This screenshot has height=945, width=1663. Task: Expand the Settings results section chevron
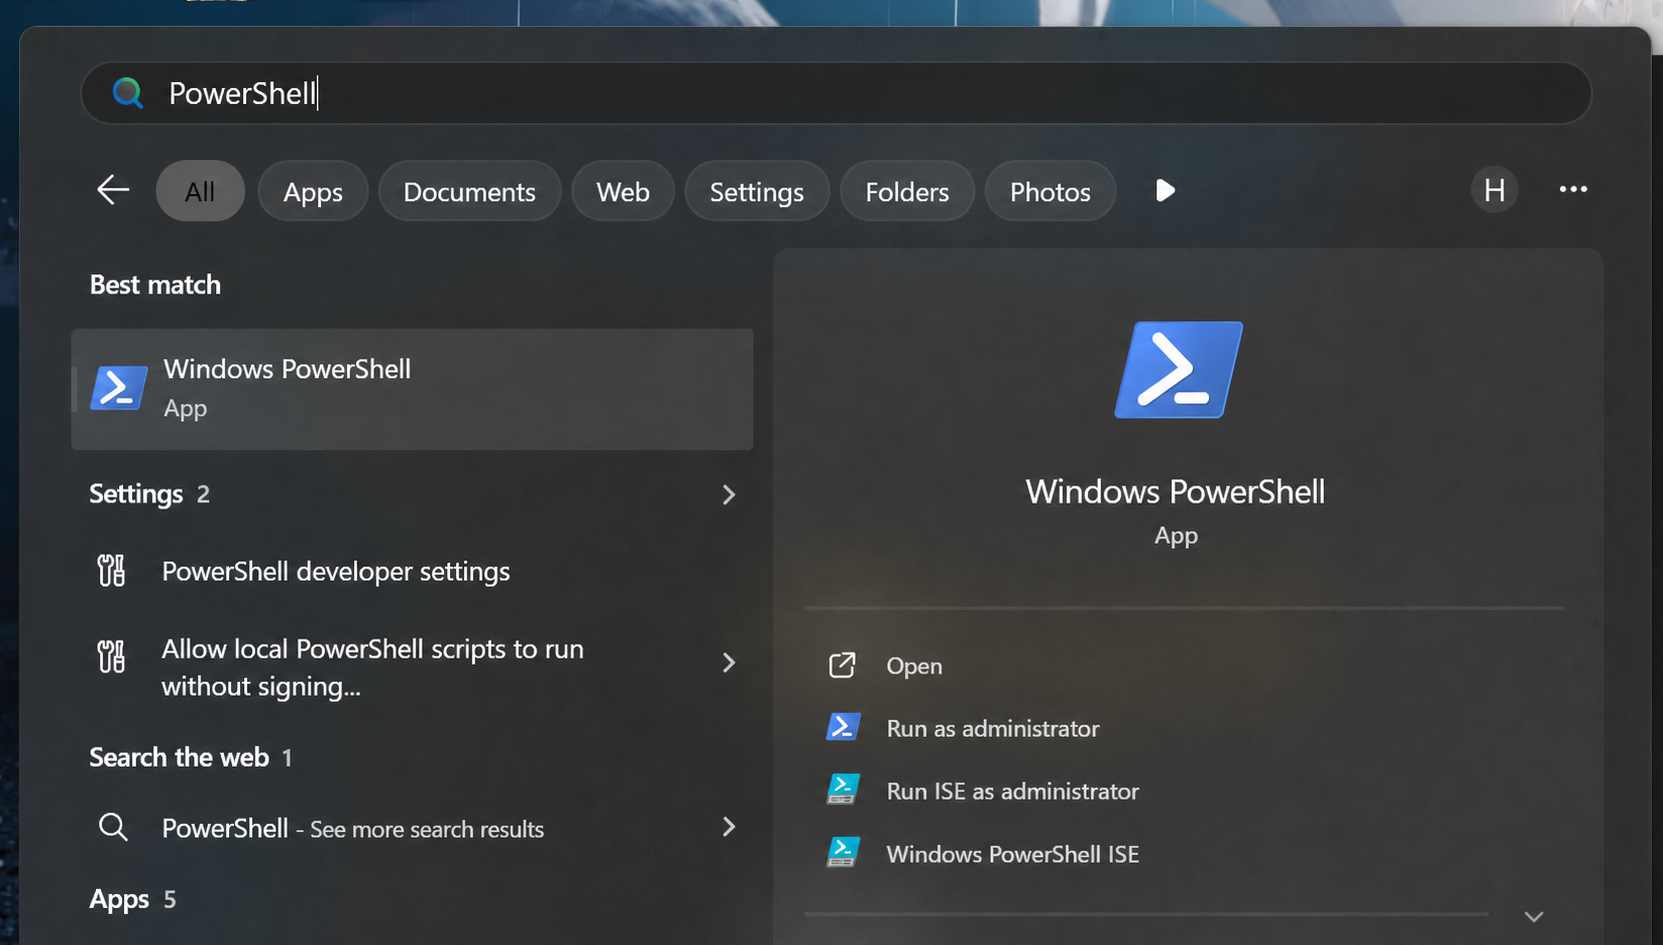click(729, 494)
